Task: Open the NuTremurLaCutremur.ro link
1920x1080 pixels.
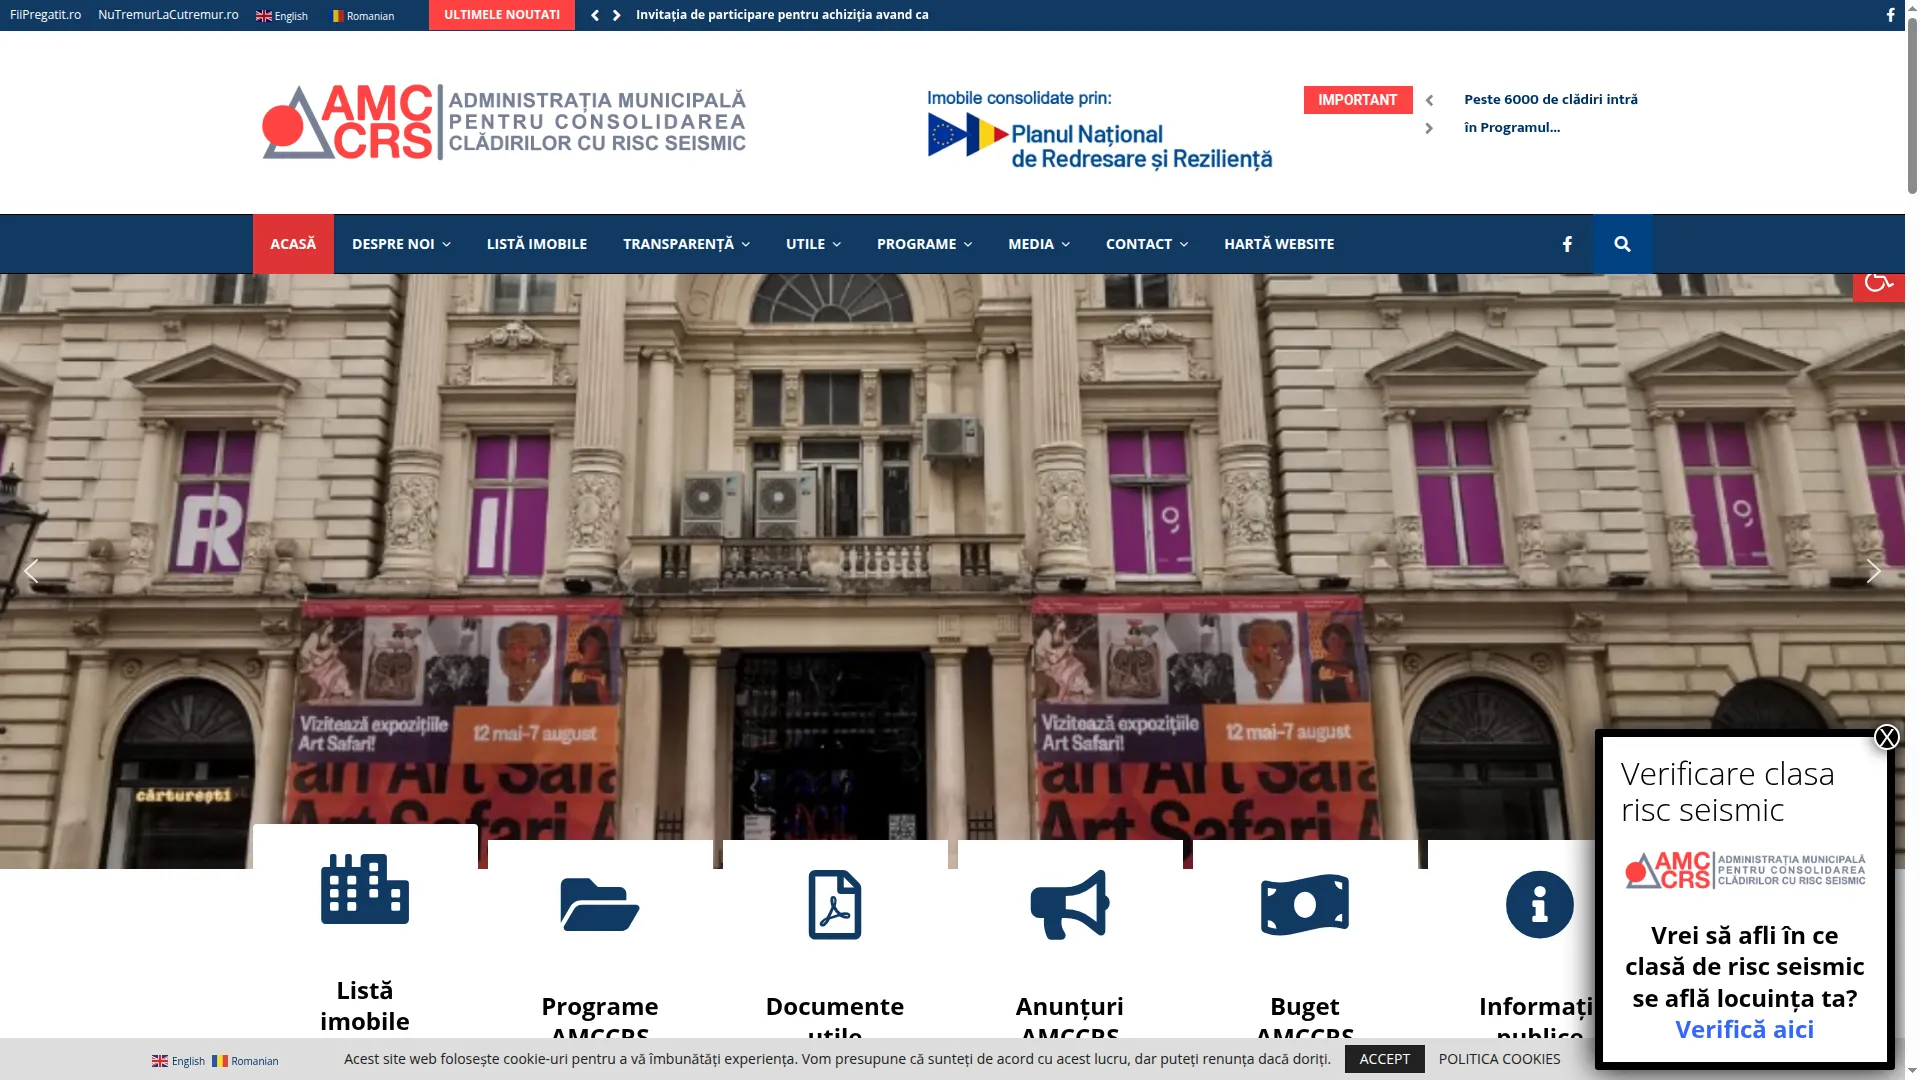Action: coord(168,15)
